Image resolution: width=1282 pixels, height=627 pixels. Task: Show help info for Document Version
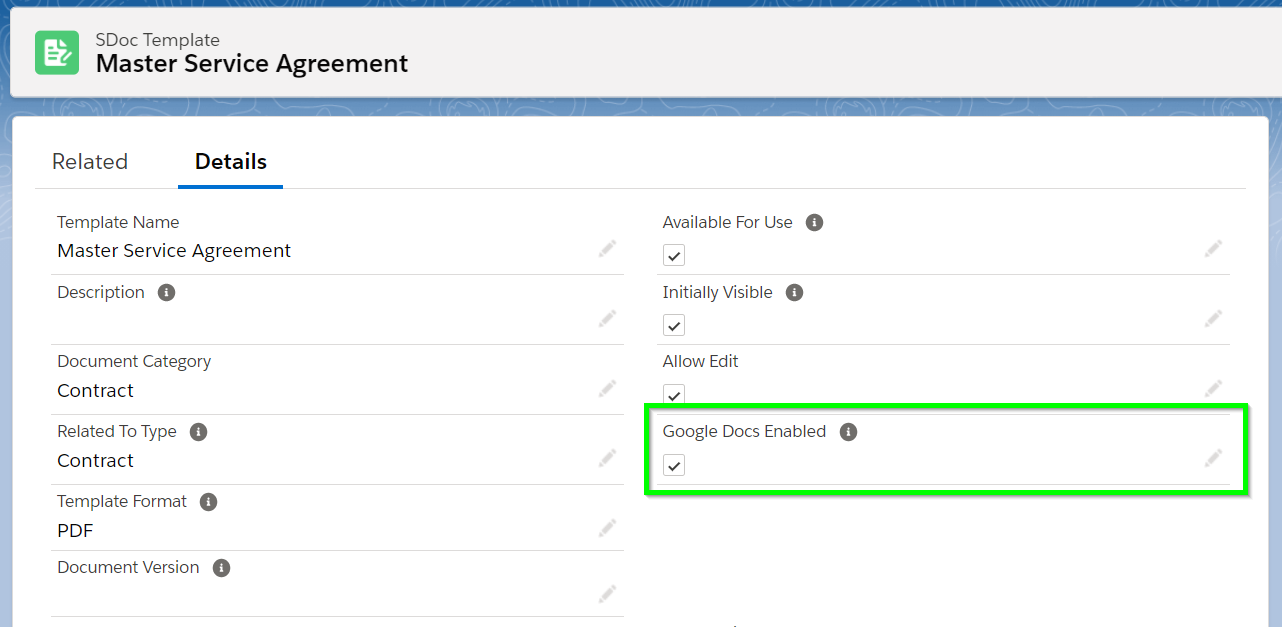pos(222,568)
